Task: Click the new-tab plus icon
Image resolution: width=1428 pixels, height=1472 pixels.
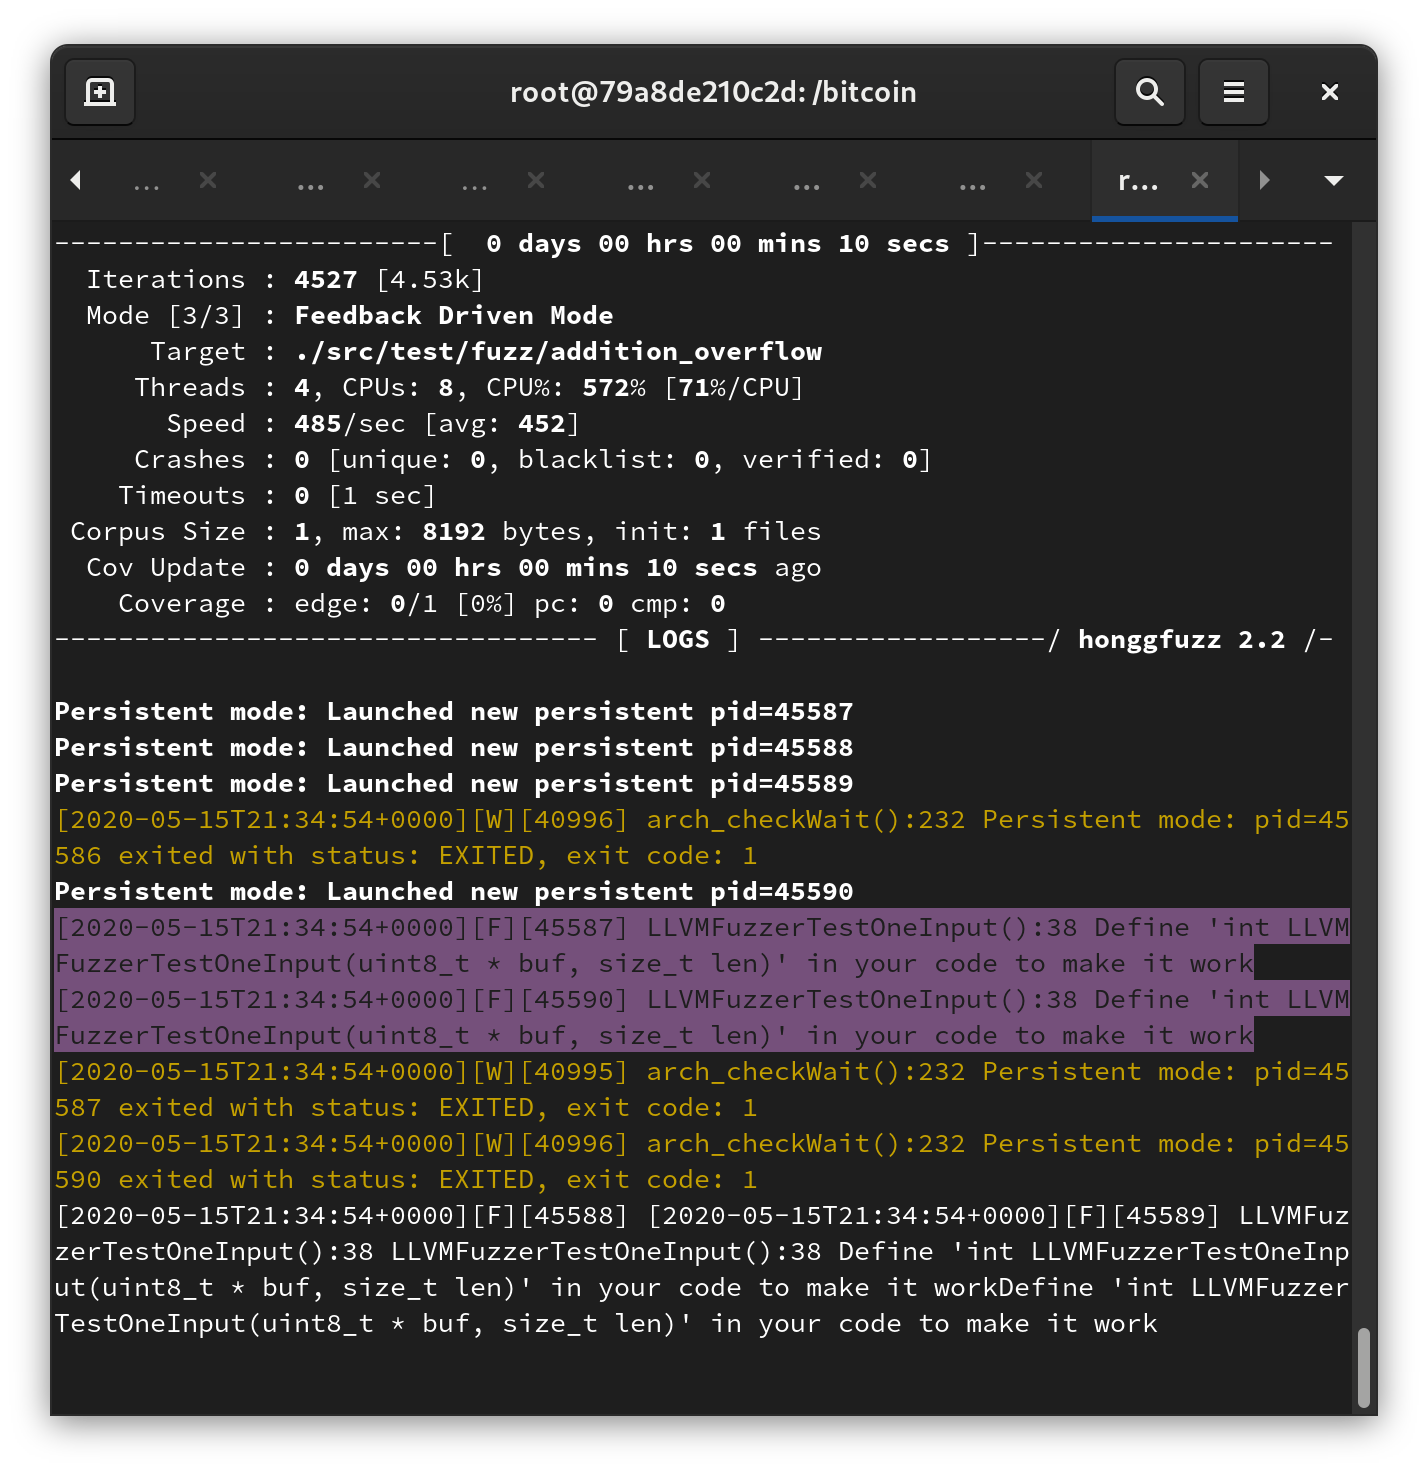Action: 99,92
